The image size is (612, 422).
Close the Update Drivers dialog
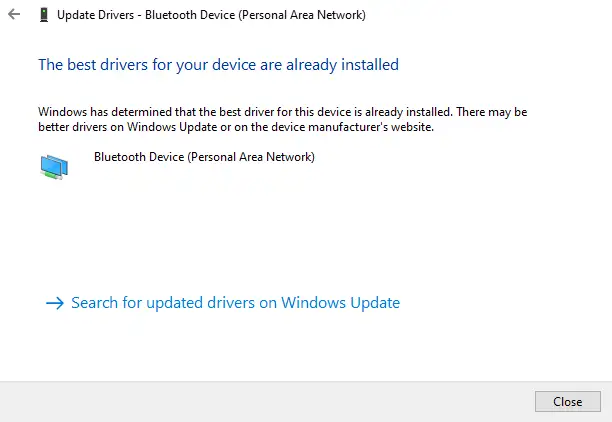coord(568,401)
